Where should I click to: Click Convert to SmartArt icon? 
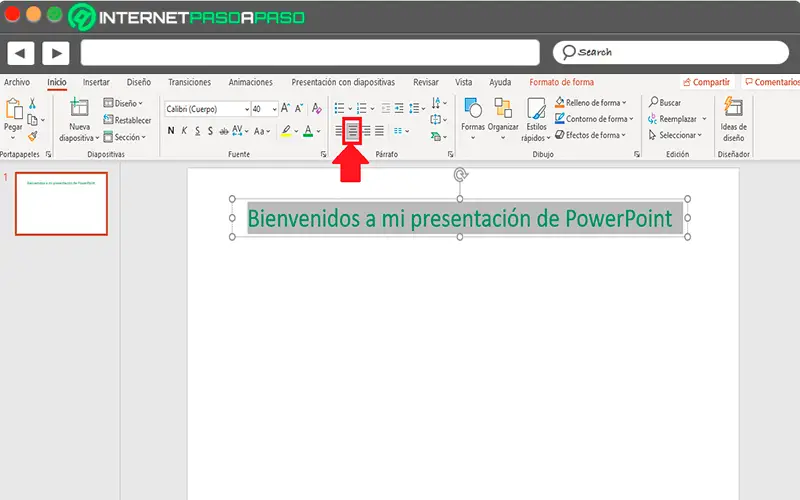[435, 136]
